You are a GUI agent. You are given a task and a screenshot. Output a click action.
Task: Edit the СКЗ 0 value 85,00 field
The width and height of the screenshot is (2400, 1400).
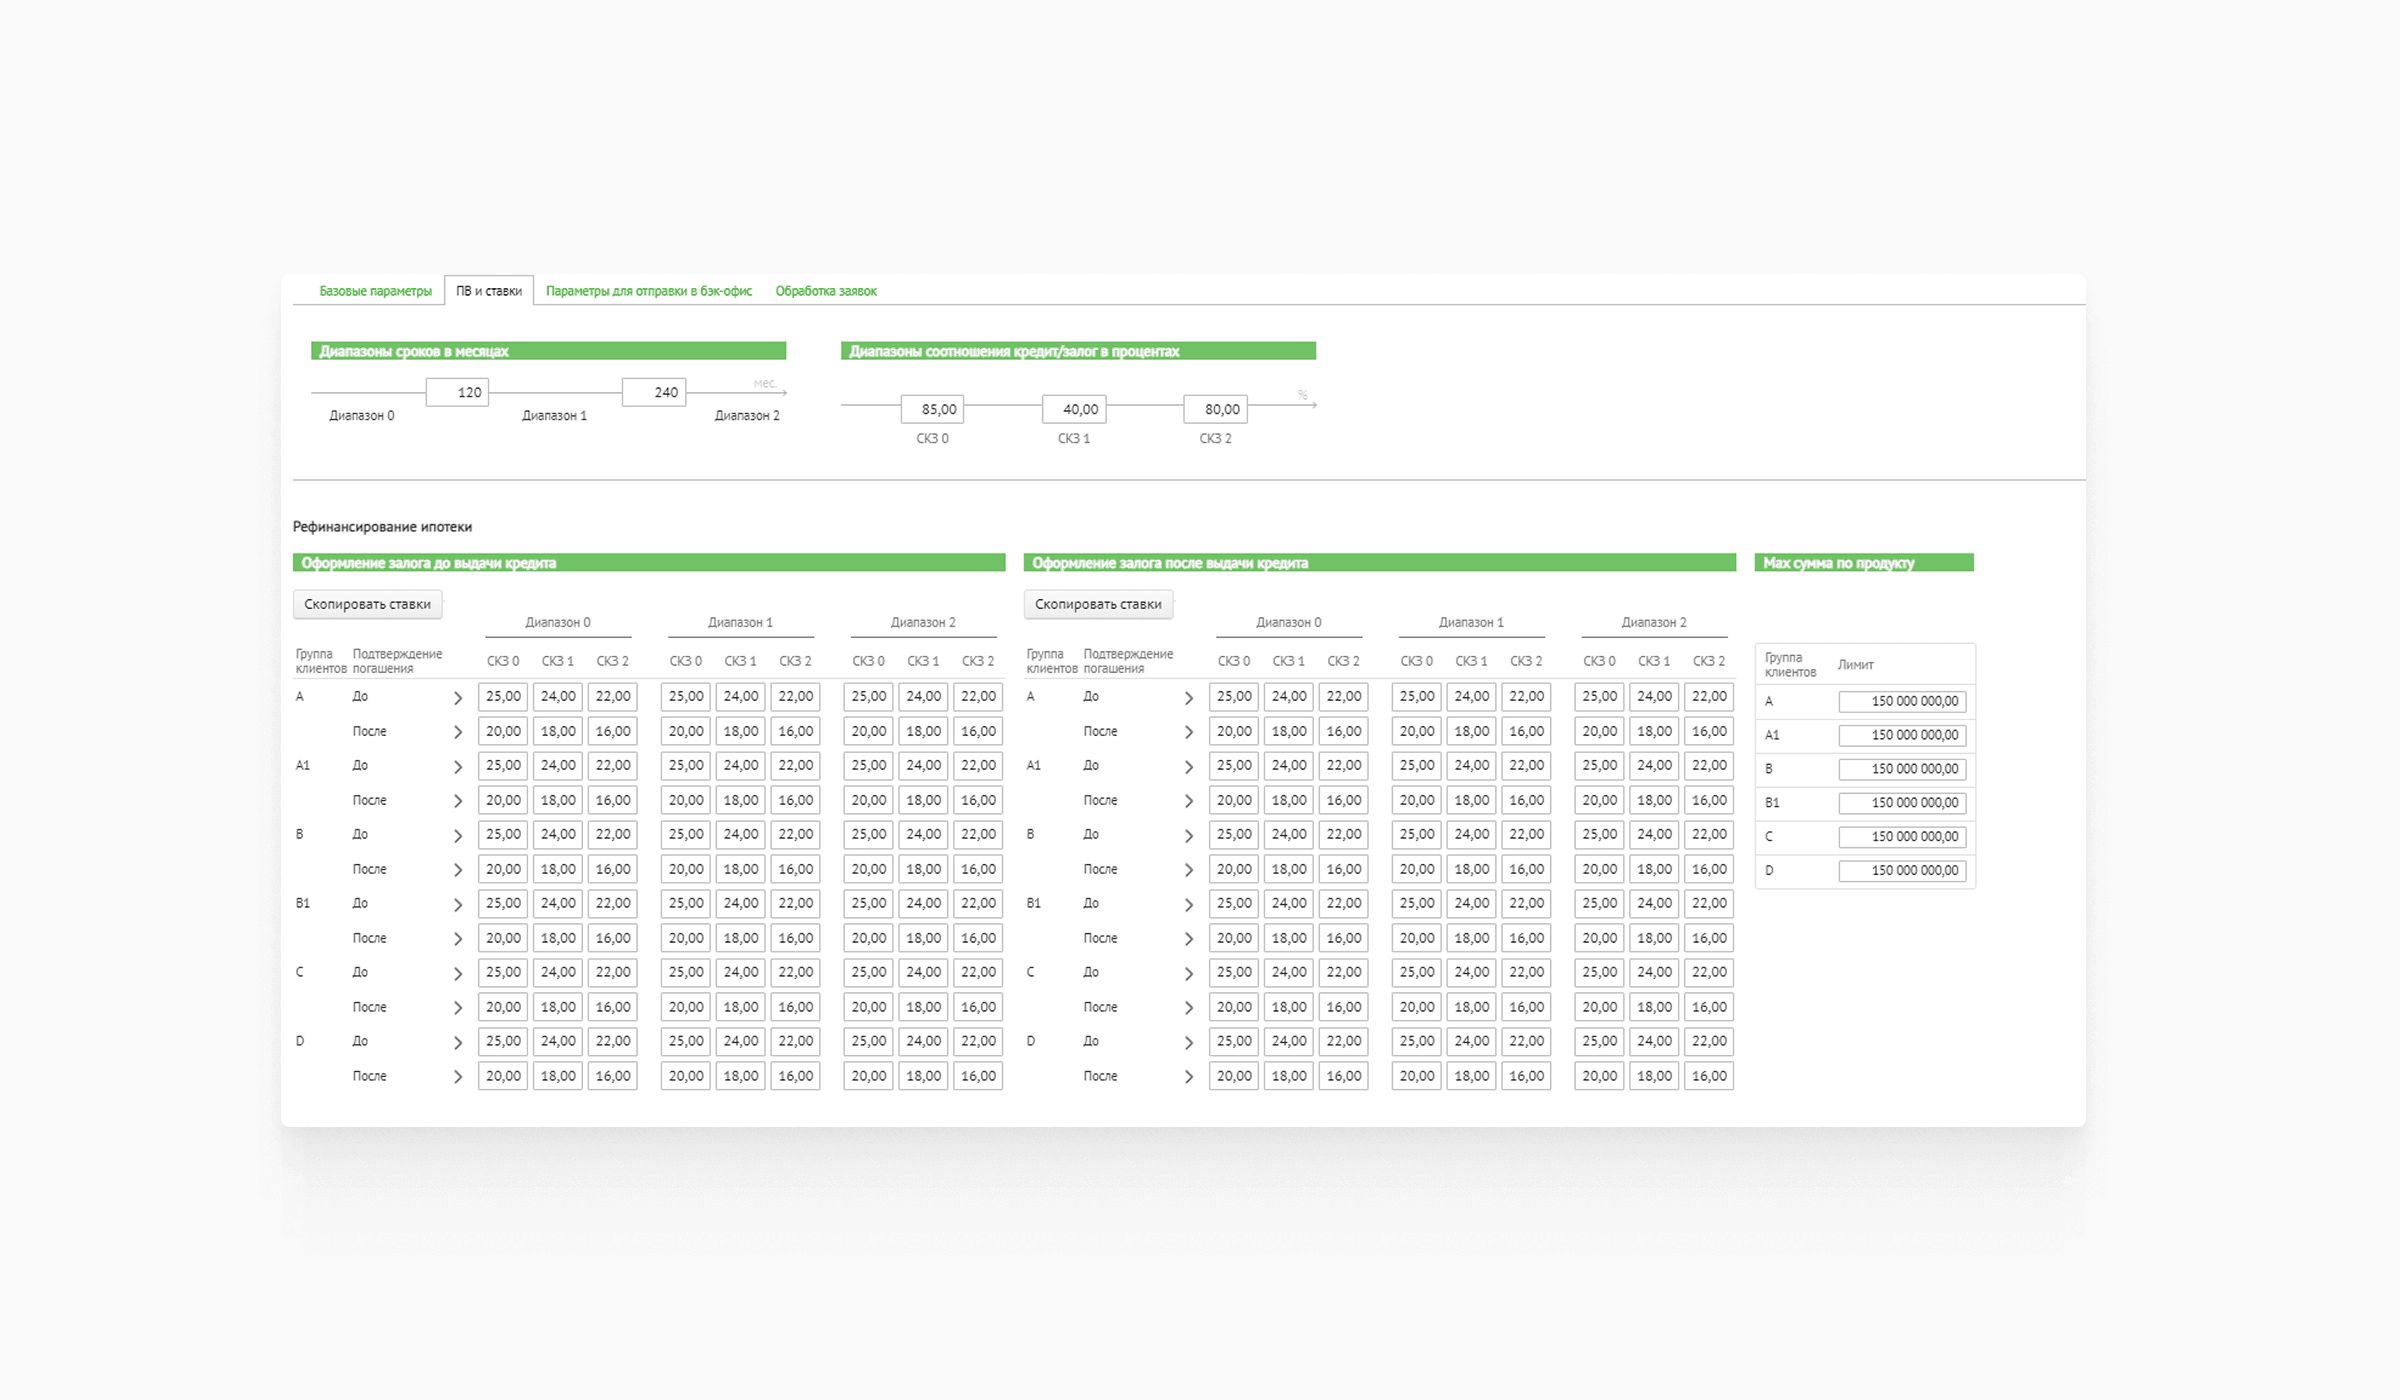[x=932, y=409]
